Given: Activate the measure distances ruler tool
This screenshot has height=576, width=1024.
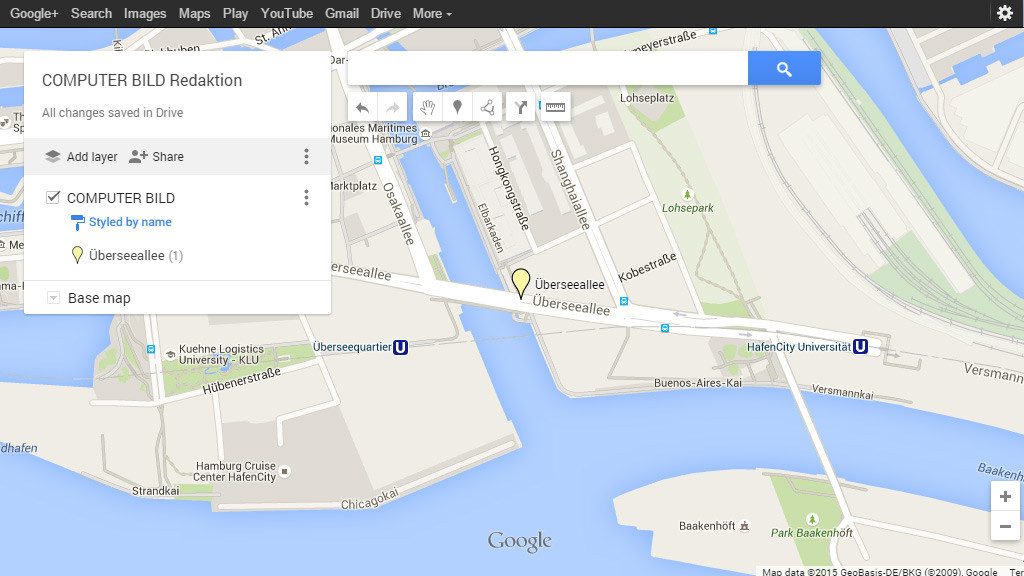Looking at the screenshot, I should click(554, 106).
